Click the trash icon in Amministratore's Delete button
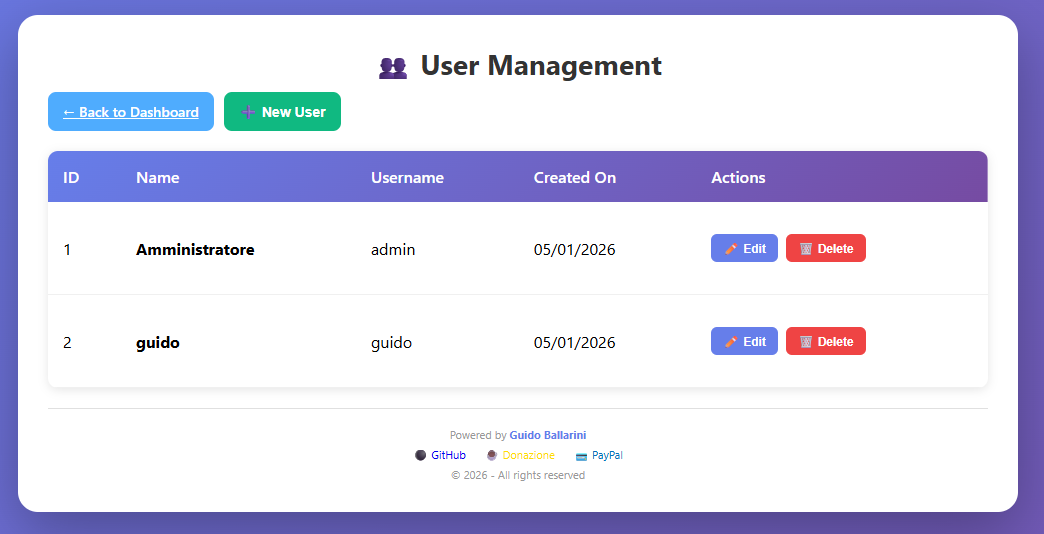Image resolution: width=1044 pixels, height=534 pixels. click(806, 248)
